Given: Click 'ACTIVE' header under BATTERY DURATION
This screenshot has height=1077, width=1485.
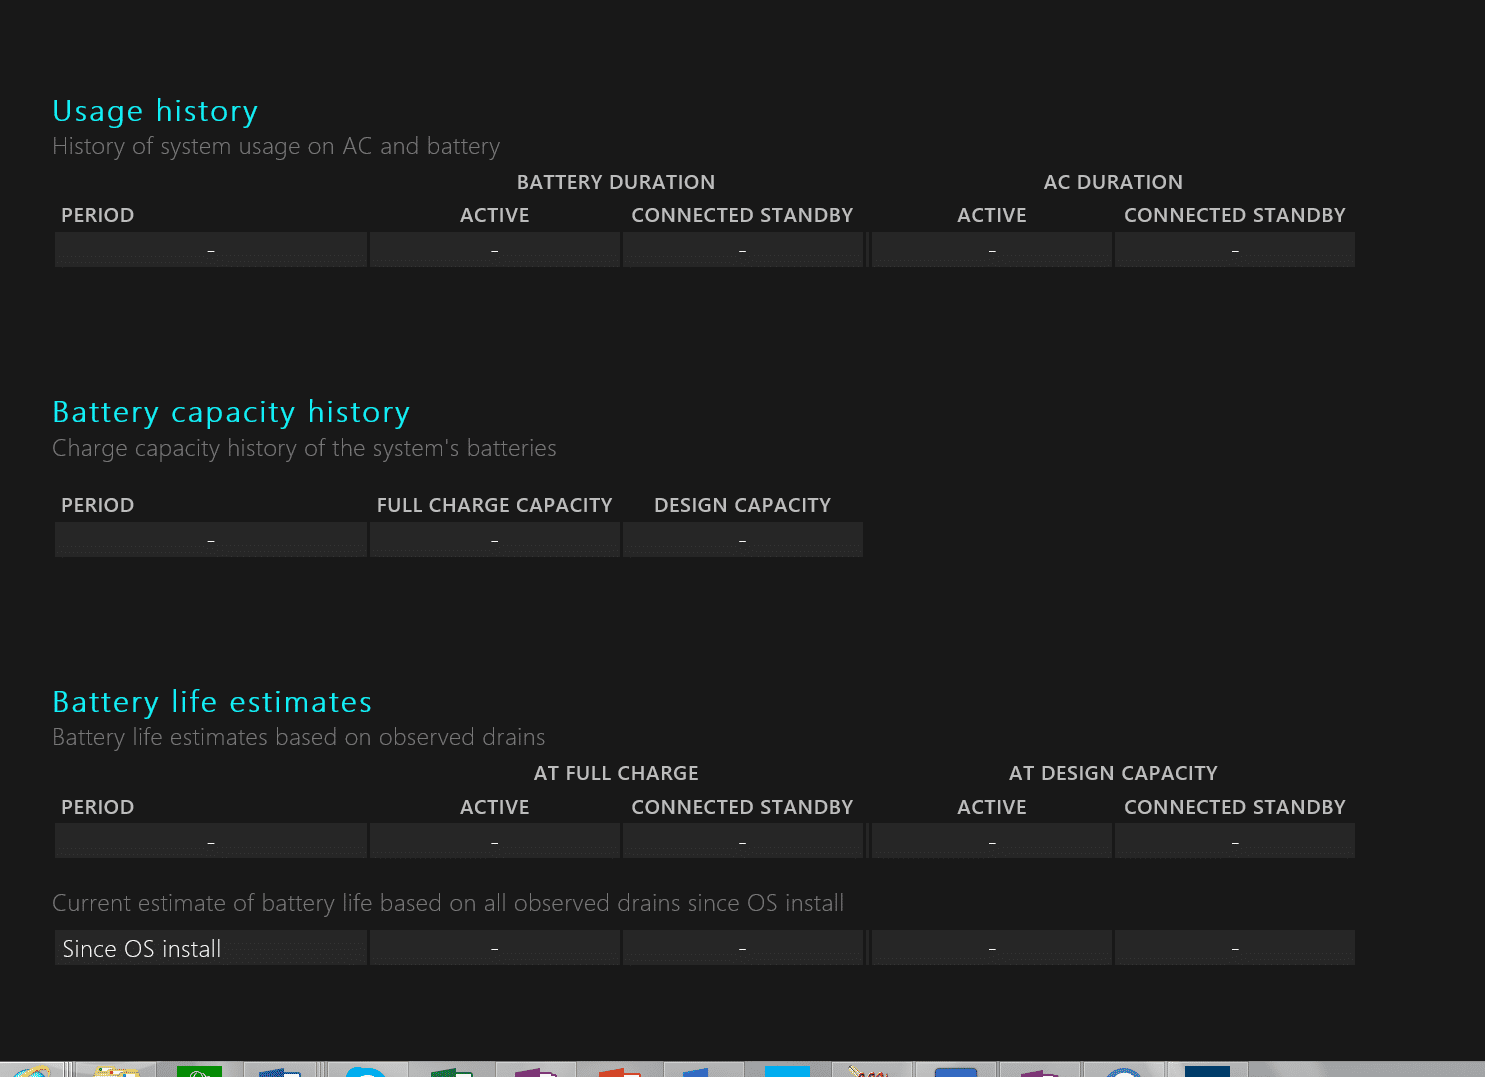Looking at the screenshot, I should click(495, 215).
